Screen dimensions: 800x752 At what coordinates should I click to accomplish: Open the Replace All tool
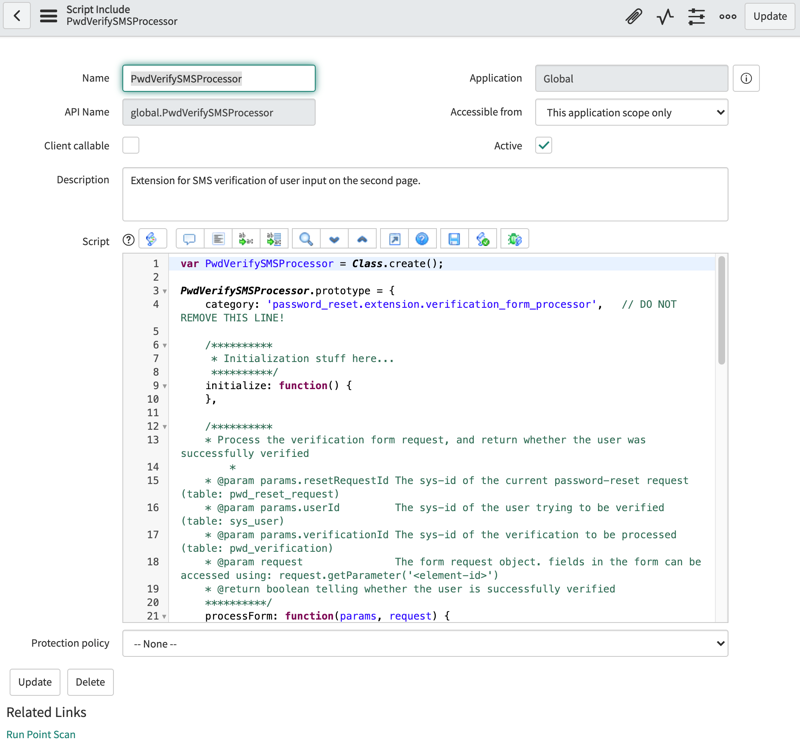pyautogui.click(x=274, y=239)
